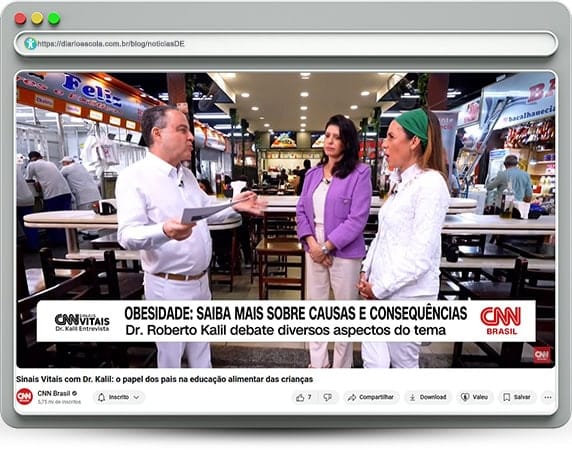Click the video player thumbnail
The height and width of the screenshot is (450, 572).
tap(286, 220)
